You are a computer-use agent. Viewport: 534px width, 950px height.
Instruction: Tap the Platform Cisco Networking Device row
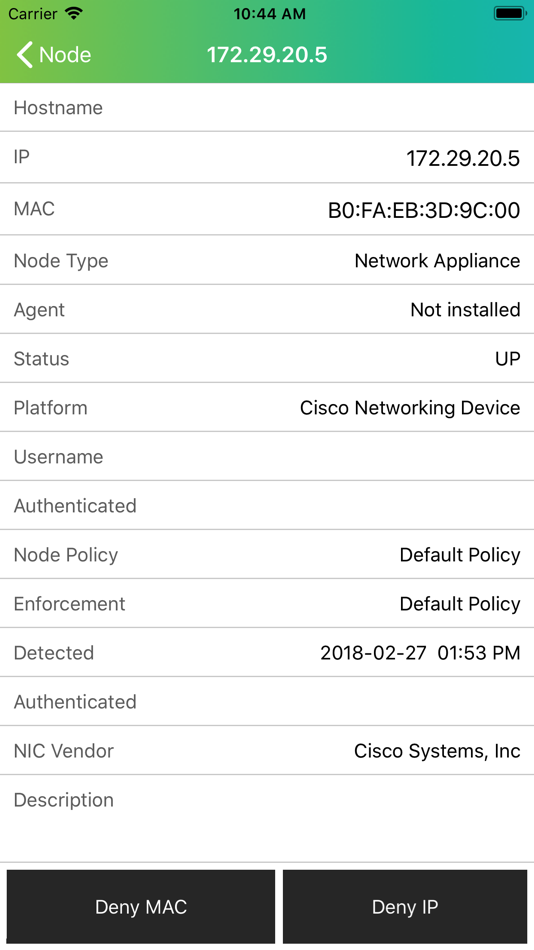click(x=267, y=408)
